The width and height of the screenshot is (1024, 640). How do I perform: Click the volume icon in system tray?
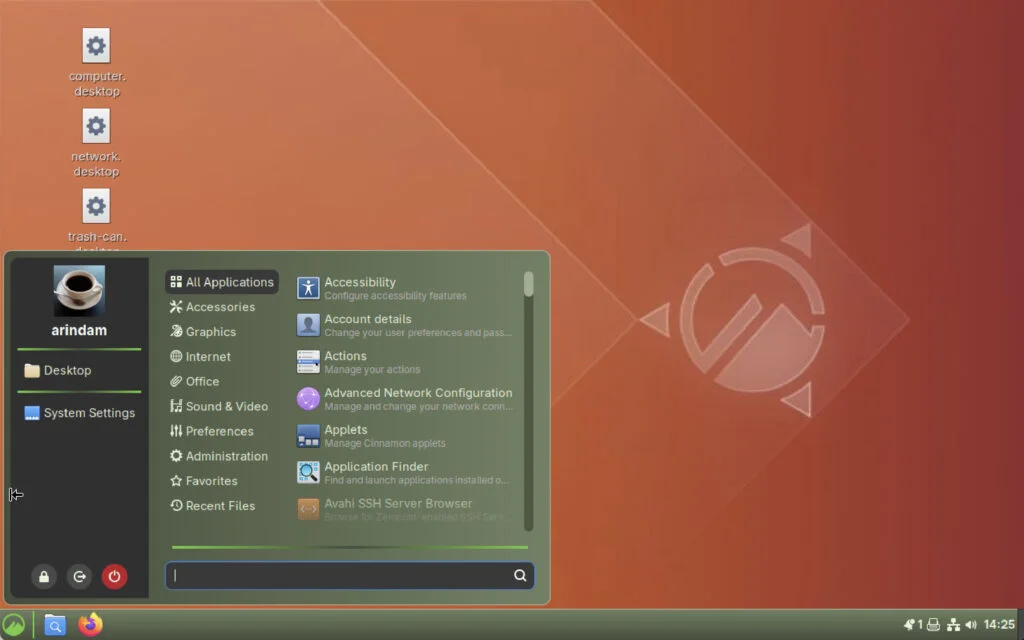tap(971, 625)
